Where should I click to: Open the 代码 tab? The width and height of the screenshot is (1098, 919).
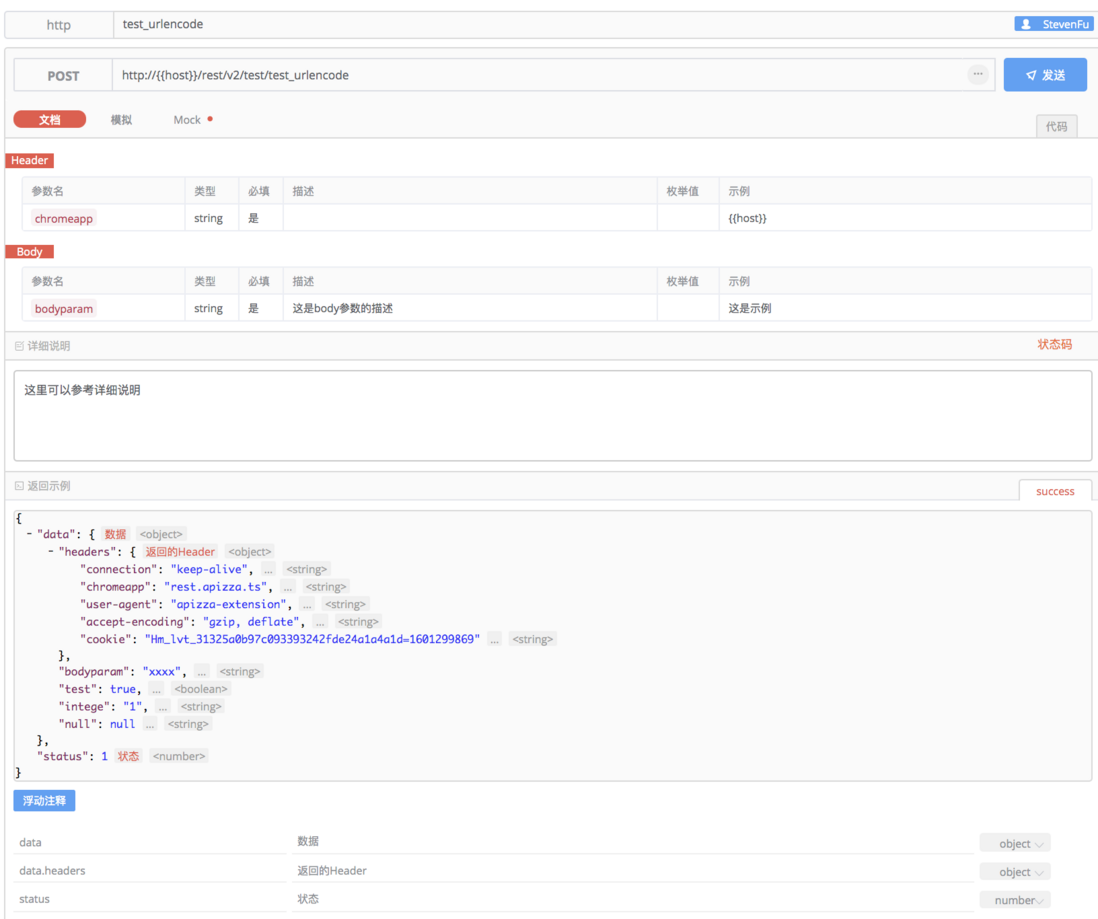tap(1056, 126)
